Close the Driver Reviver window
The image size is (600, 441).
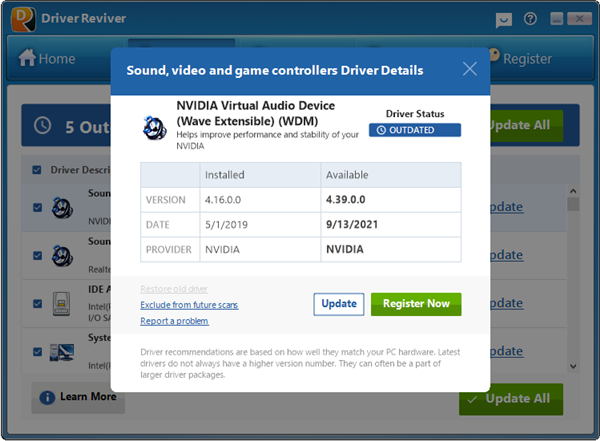click(579, 18)
